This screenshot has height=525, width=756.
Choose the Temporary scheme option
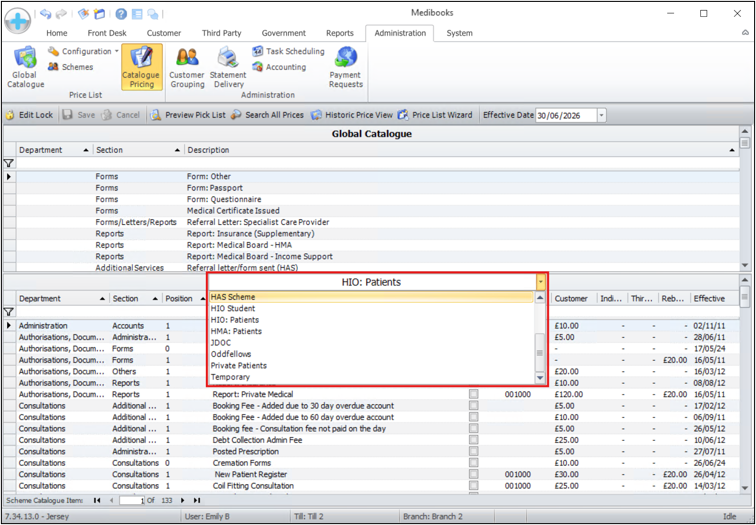click(371, 377)
